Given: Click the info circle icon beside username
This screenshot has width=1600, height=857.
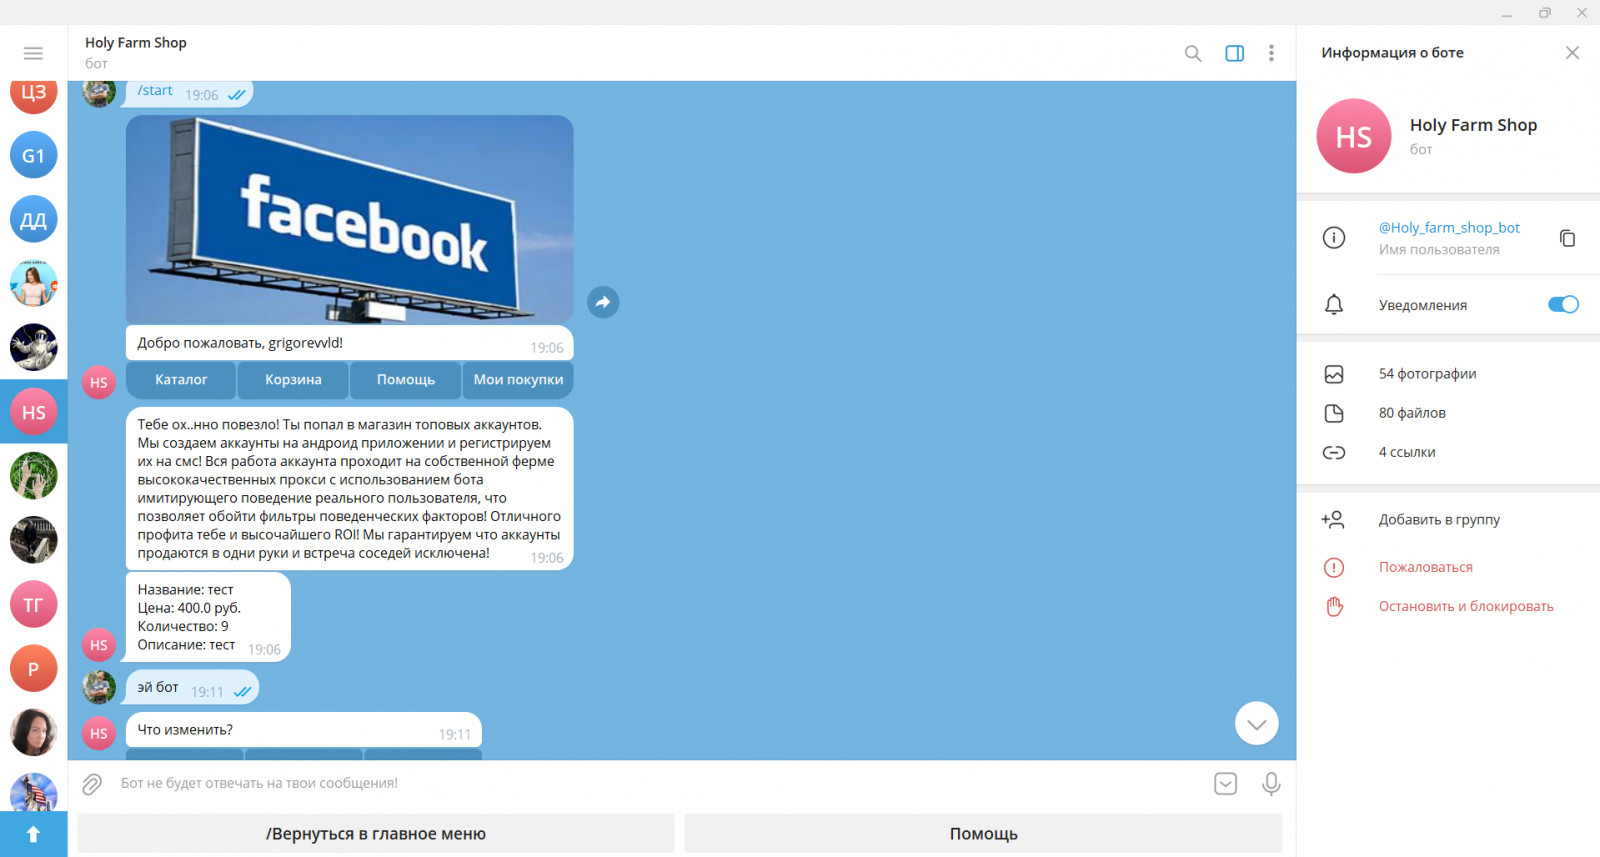Looking at the screenshot, I should [1334, 238].
